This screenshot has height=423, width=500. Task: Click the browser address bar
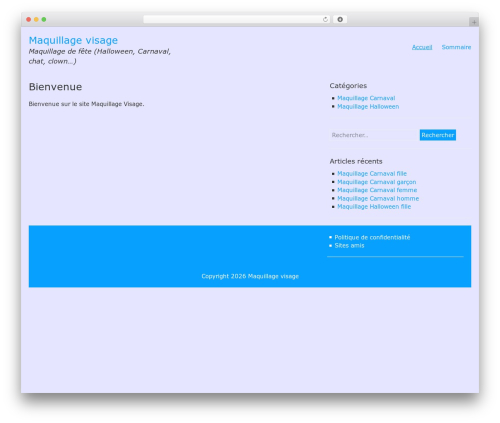pyautogui.click(x=236, y=19)
